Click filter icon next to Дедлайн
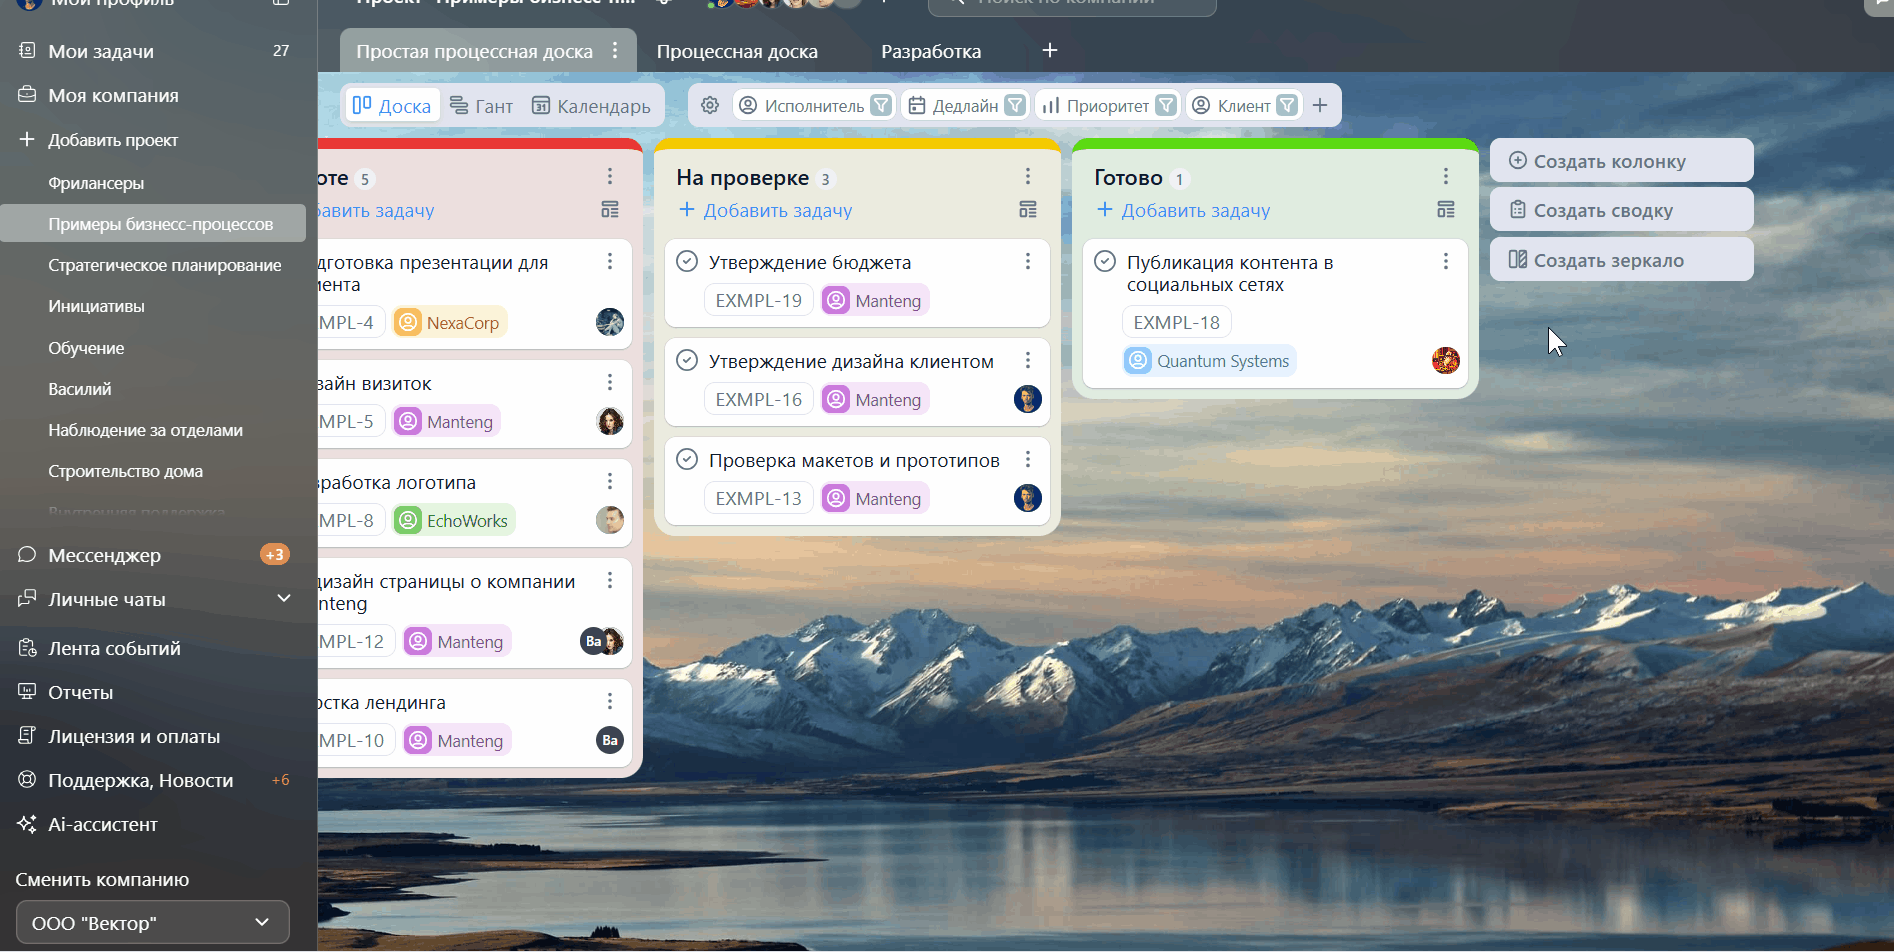Screen dimensions: 1894x952 coord(1014,106)
